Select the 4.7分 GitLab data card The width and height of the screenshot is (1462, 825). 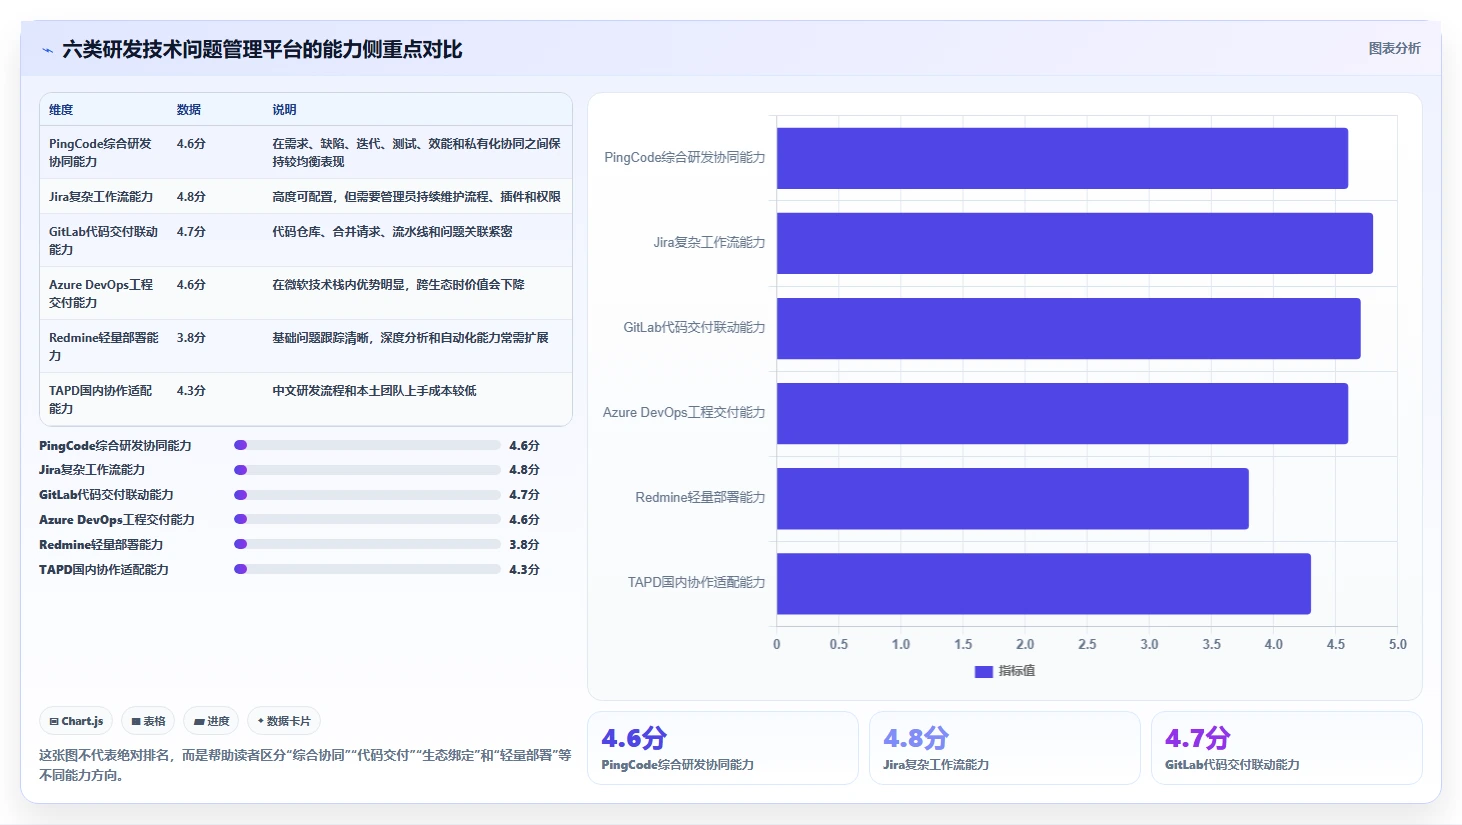(1287, 748)
